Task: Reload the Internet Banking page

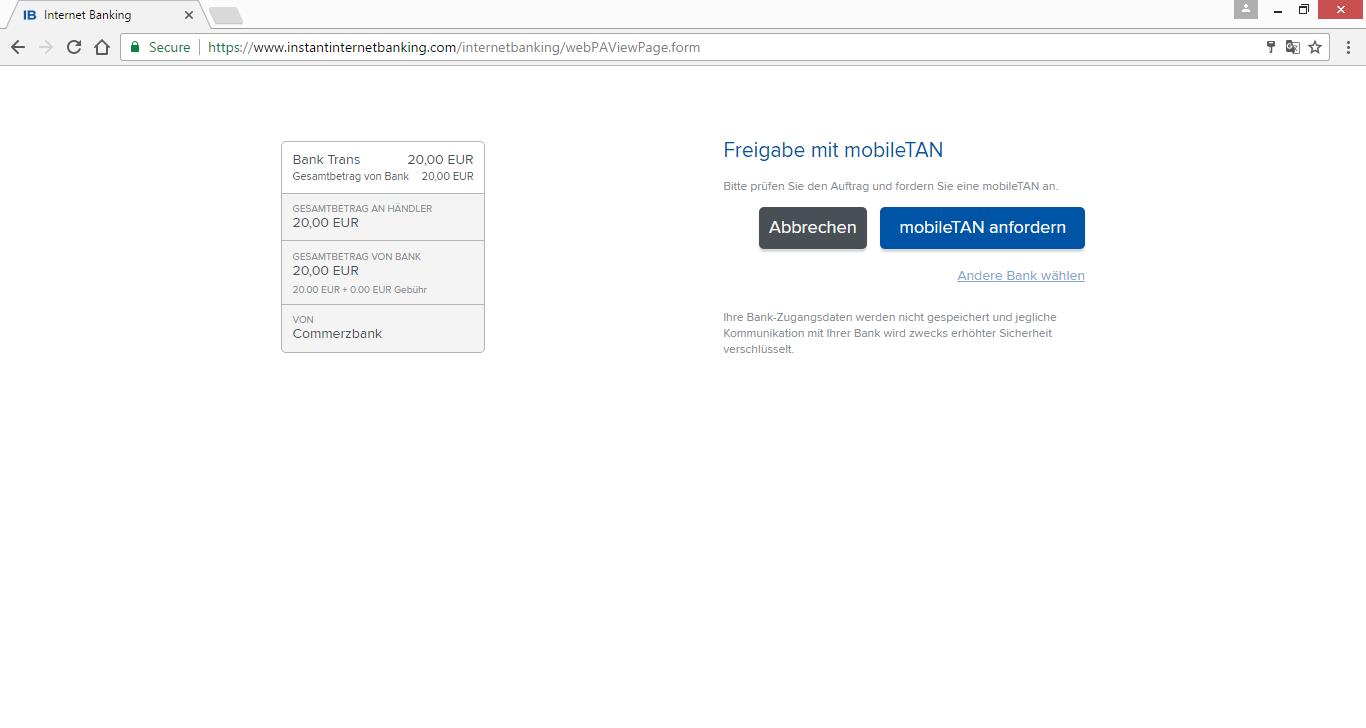Action: 73,47
